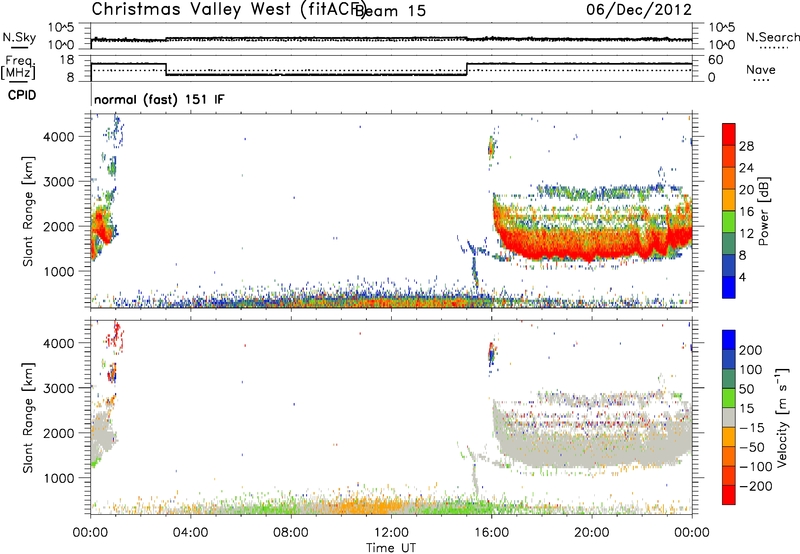Click the blue bottom of the power colorbar
This screenshot has height=554, width=800.
pyautogui.click(x=729, y=287)
